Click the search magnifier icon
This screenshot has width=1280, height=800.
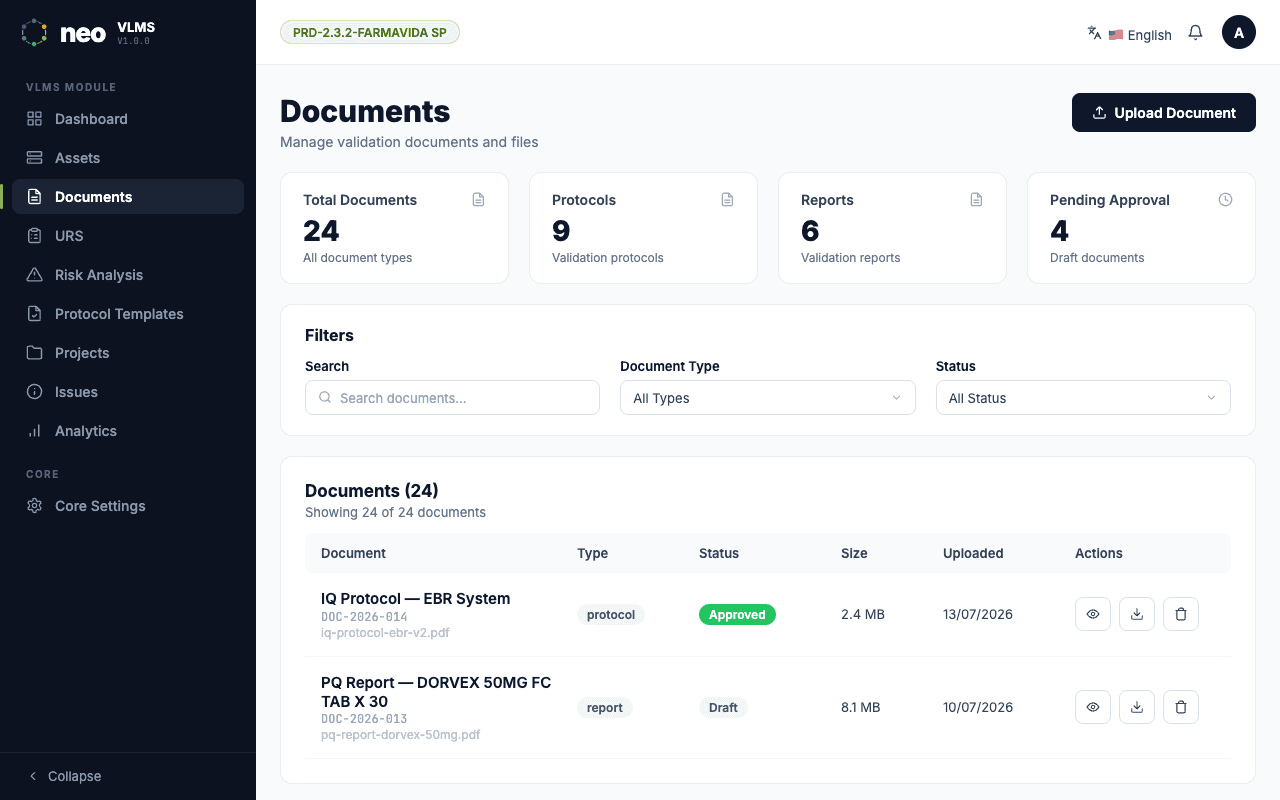click(x=325, y=398)
